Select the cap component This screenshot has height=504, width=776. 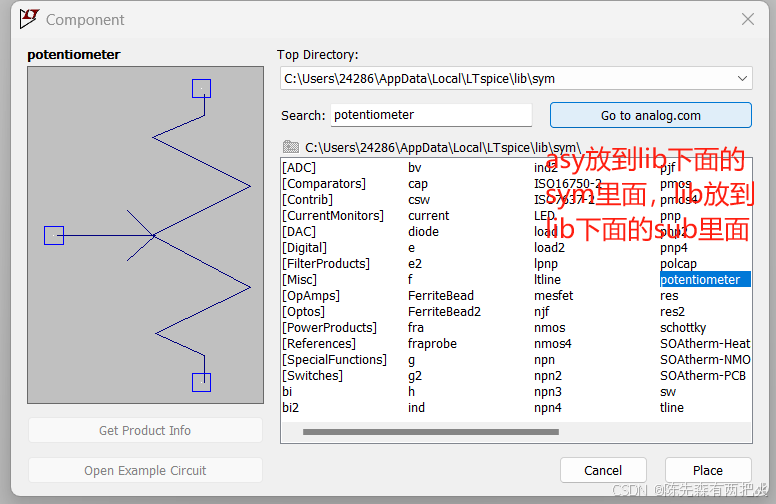pos(418,184)
